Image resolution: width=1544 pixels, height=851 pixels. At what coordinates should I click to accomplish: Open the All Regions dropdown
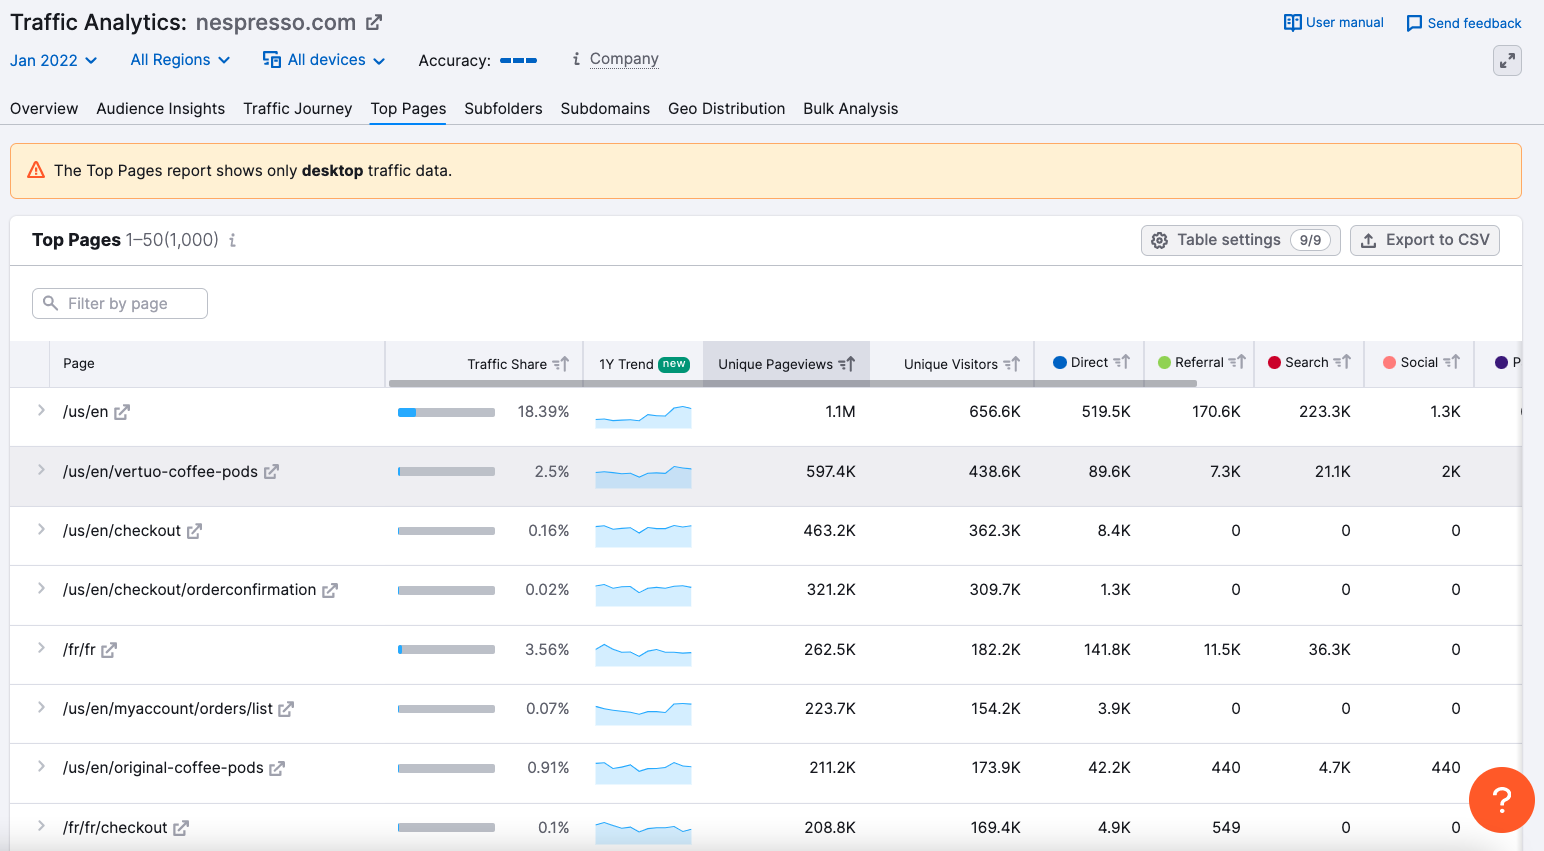pyautogui.click(x=179, y=60)
